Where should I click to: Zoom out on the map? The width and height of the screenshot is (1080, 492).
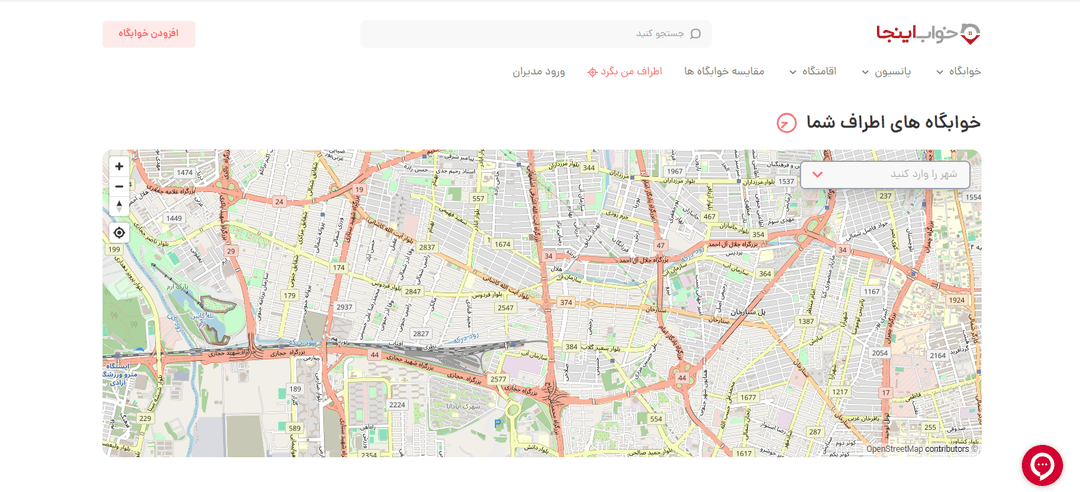pyautogui.click(x=119, y=186)
